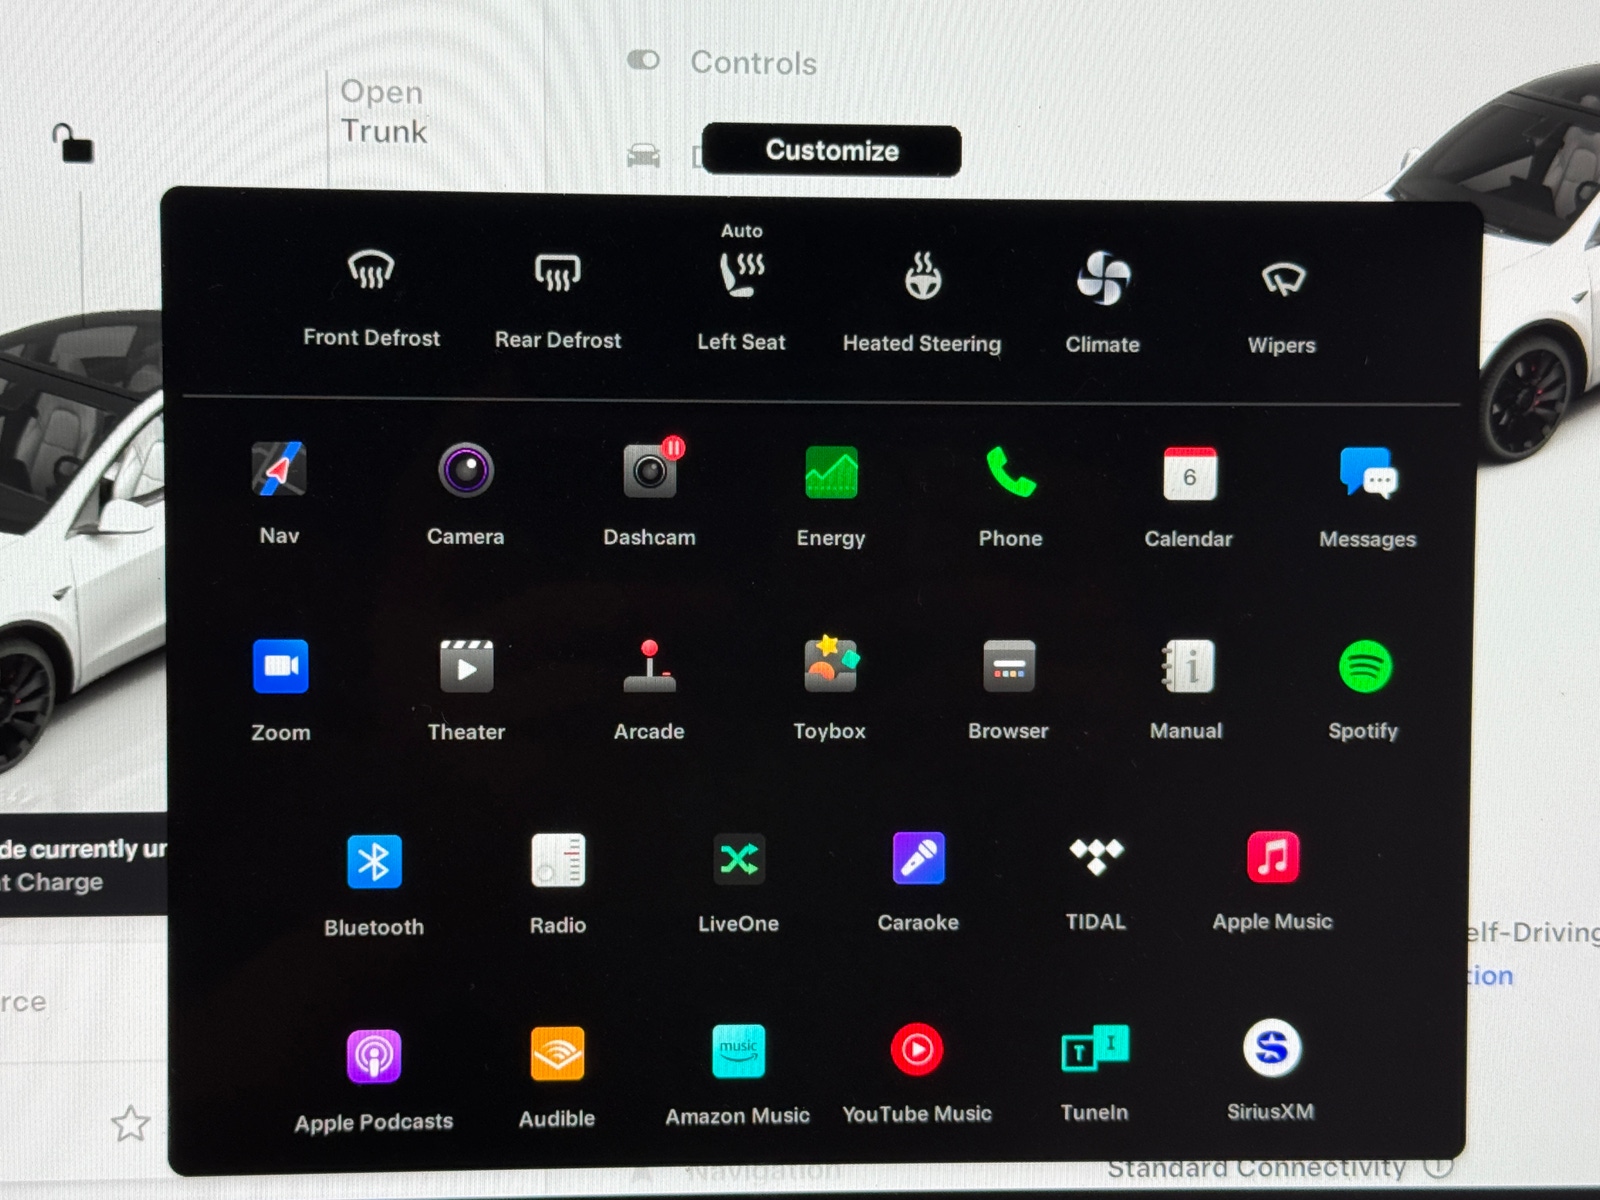Tap the car icon left of Customize
This screenshot has width=1600, height=1200.
[x=643, y=155]
